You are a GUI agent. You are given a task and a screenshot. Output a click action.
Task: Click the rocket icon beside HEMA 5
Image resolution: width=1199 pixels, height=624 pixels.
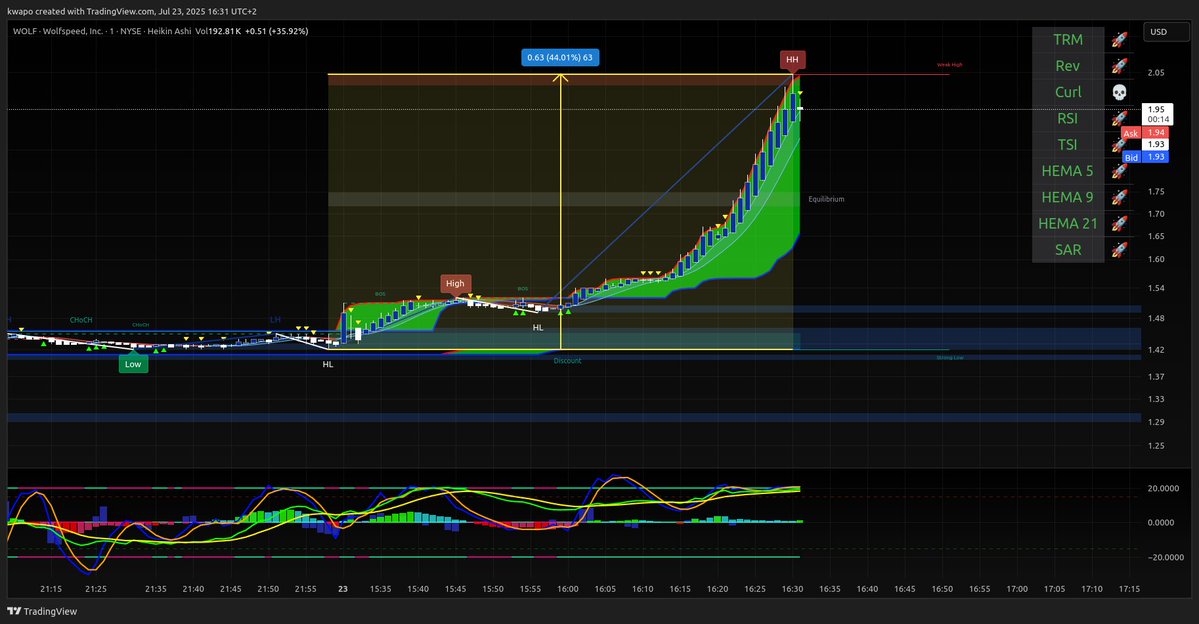click(1119, 171)
